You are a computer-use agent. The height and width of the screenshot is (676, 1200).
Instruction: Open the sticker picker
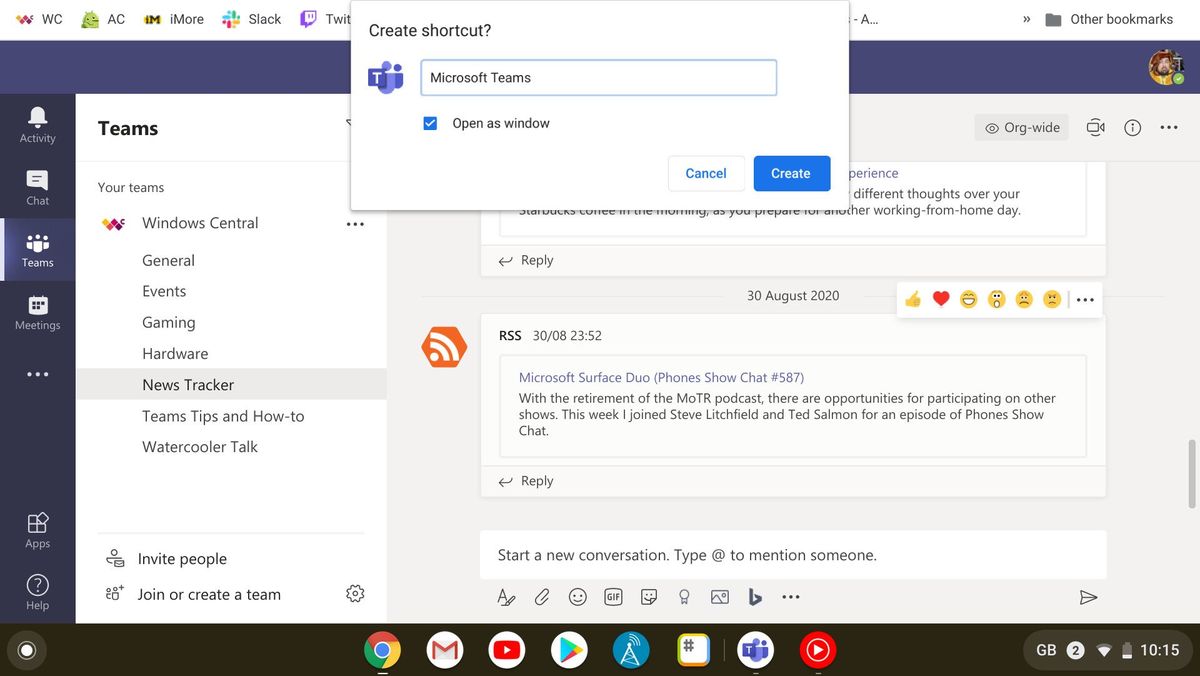pos(649,596)
